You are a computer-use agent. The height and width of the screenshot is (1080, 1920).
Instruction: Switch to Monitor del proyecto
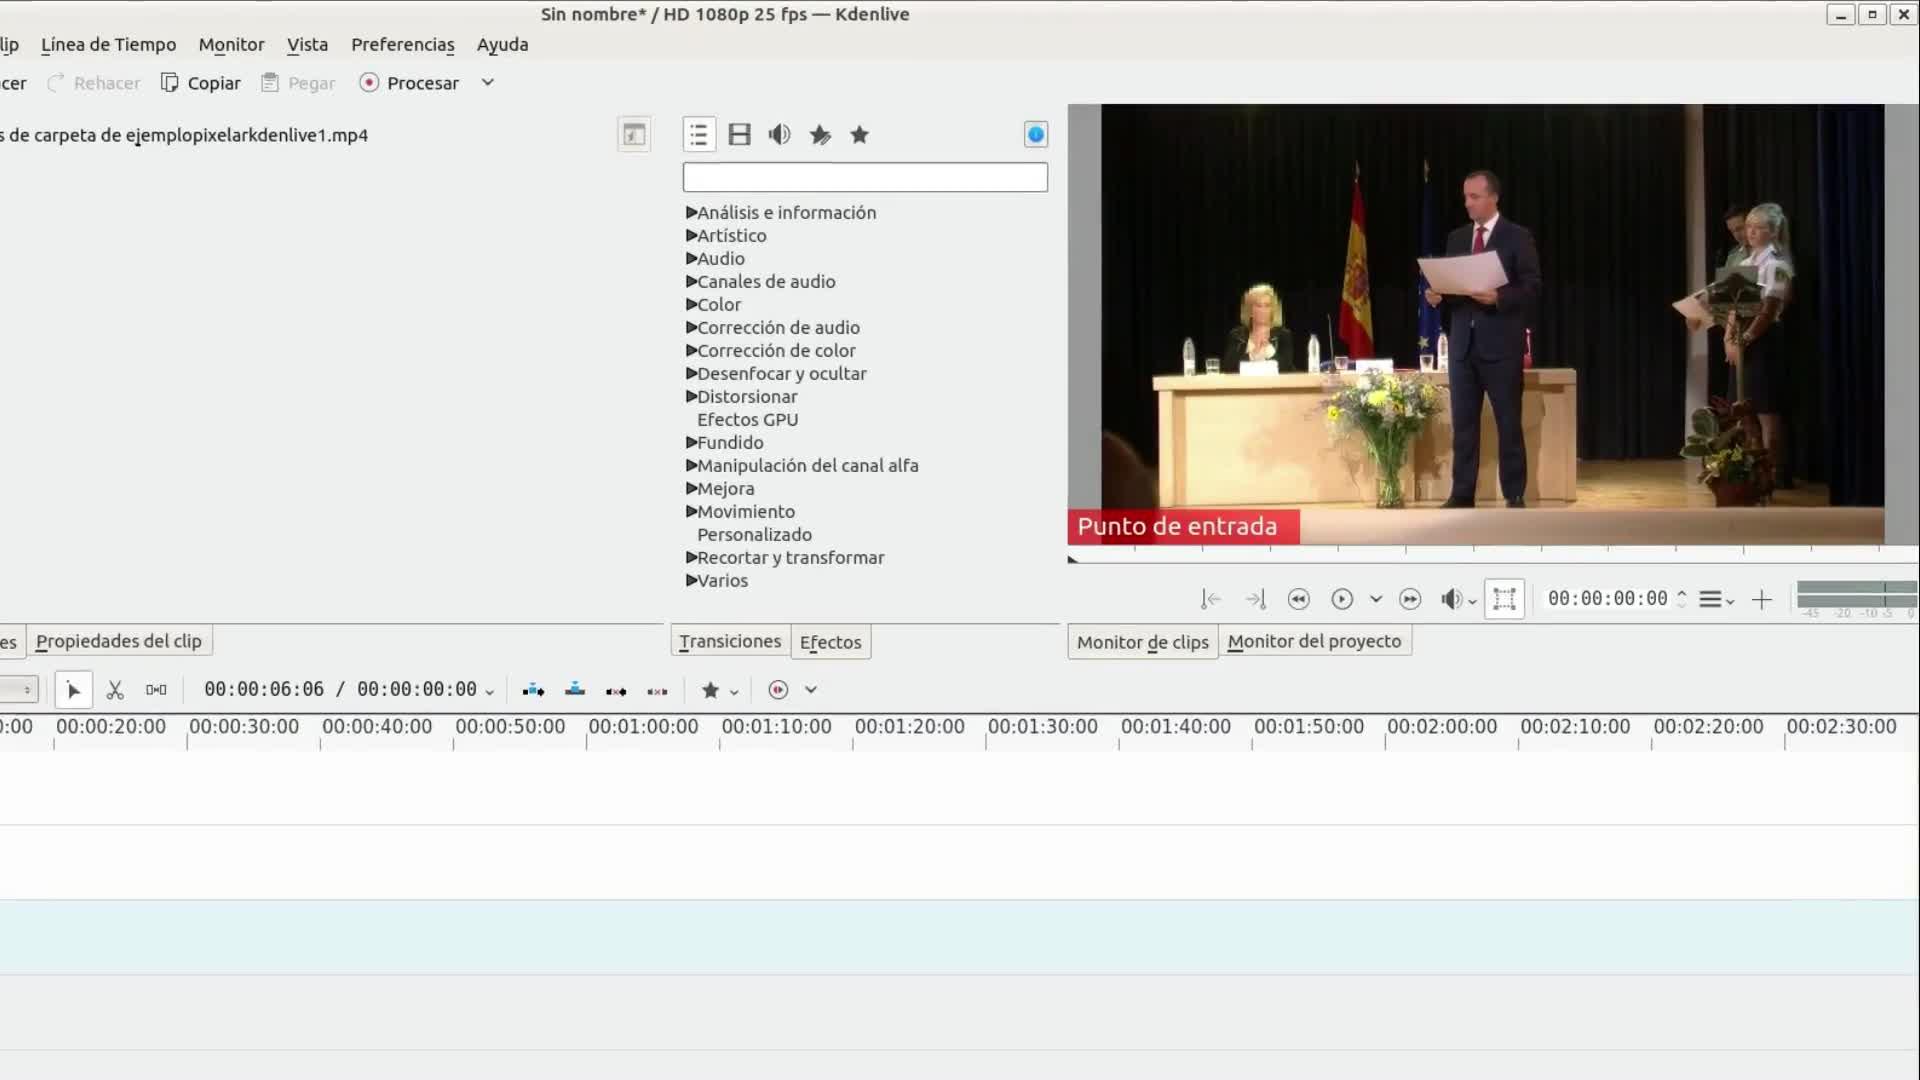pos(1314,642)
